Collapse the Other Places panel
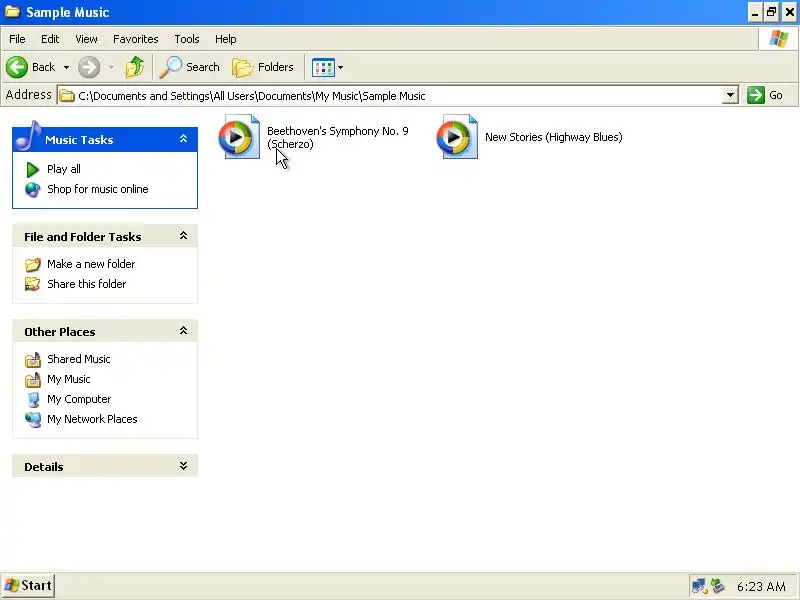 [x=183, y=331]
